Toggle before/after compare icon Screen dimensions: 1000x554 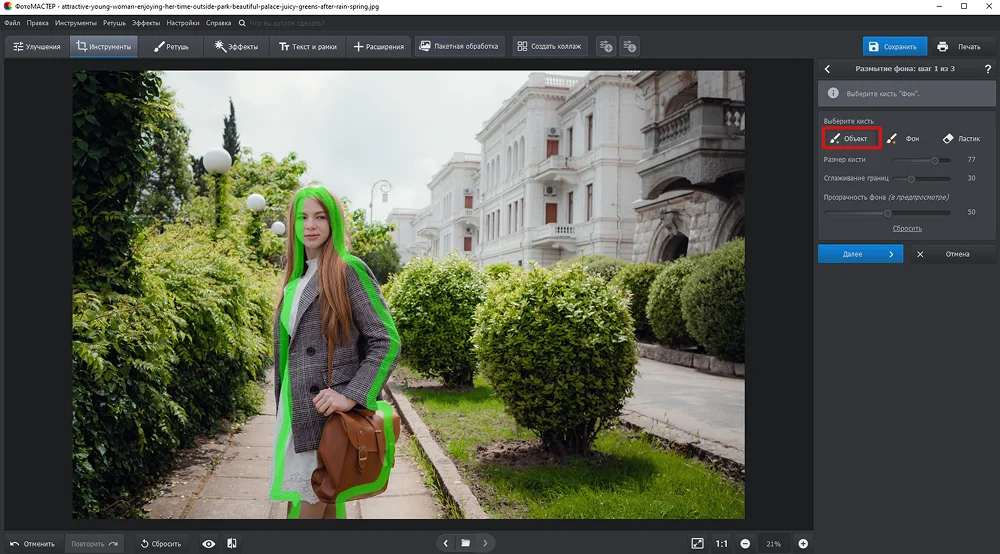click(x=232, y=544)
